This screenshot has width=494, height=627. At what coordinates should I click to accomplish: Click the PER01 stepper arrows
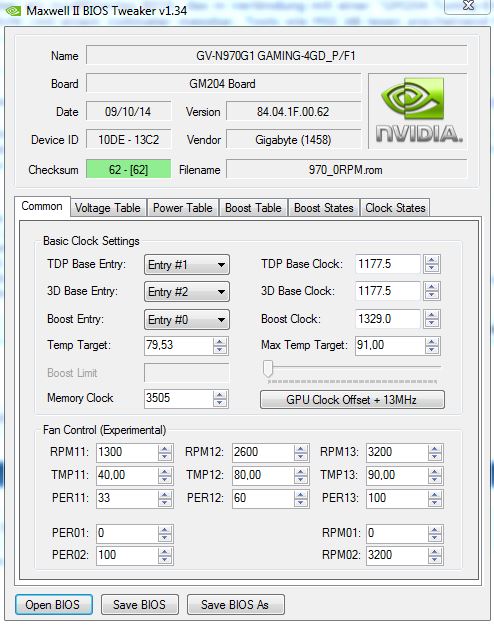click(x=165, y=533)
